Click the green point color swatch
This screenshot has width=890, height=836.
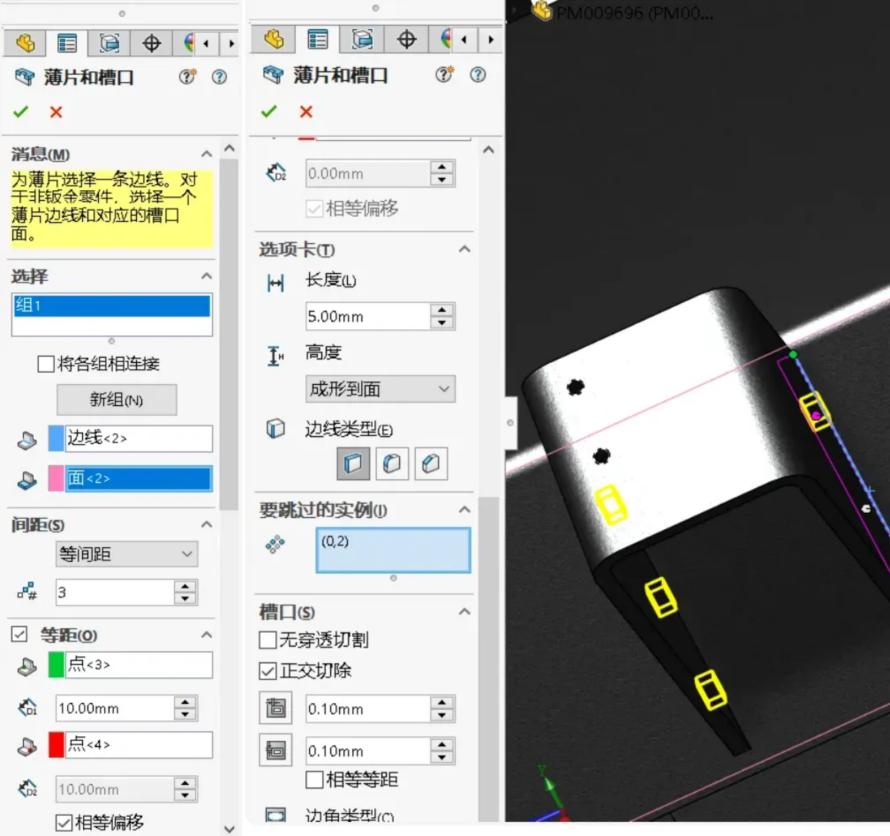pos(56,665)
